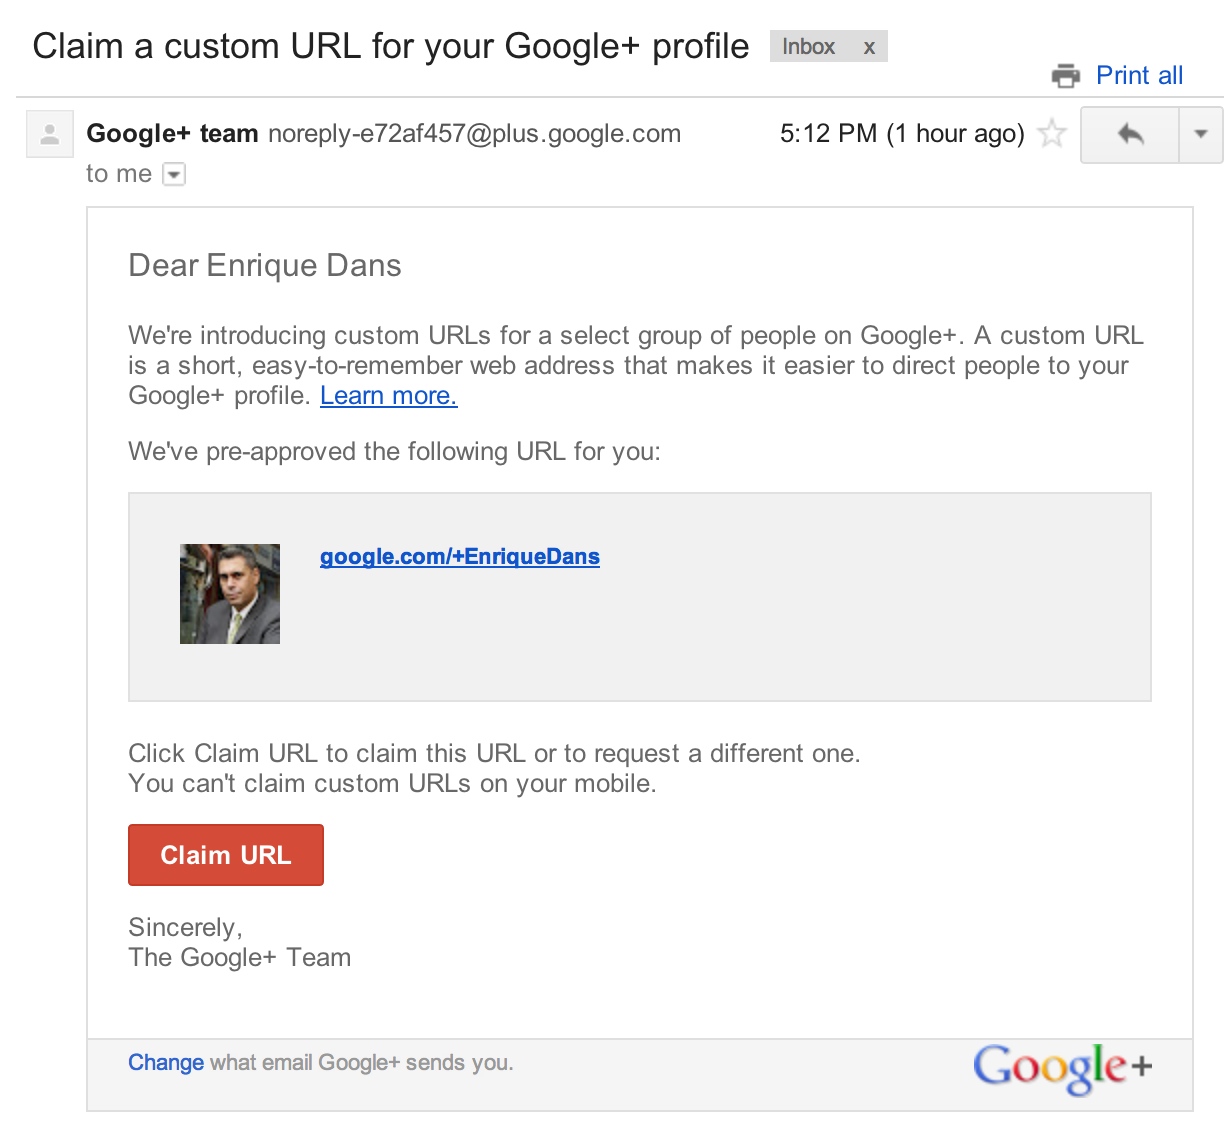1230x1140 pixels.
Task: Remove the Inbox label with x
Action: 869,47
